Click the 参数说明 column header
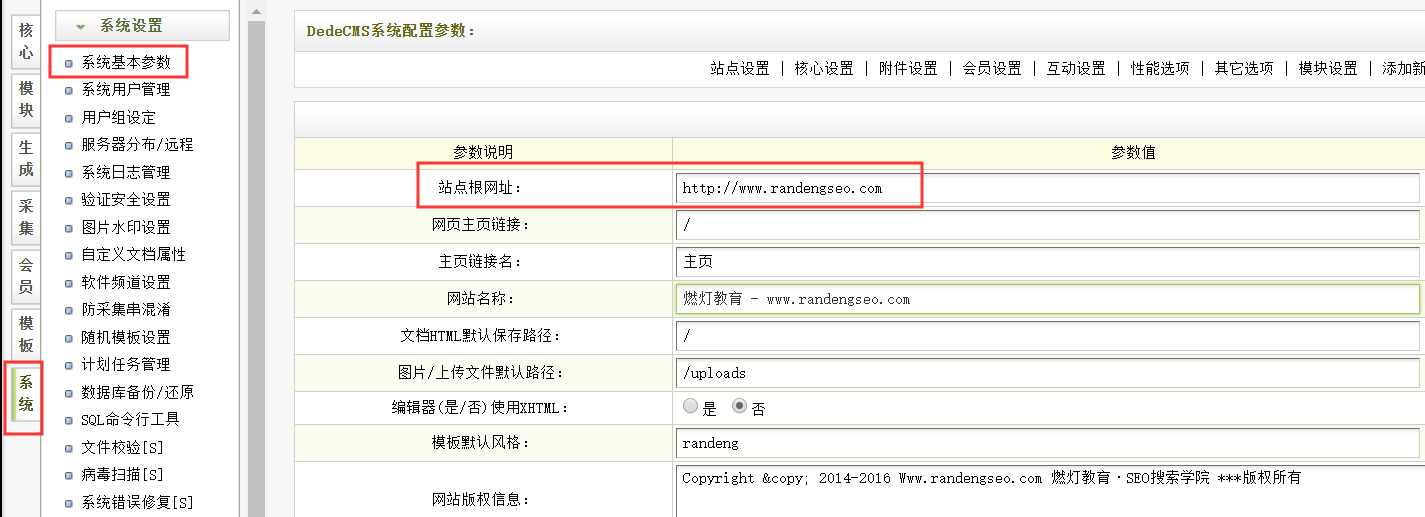Screen dimensions: 1425x517 coord(483,153)
